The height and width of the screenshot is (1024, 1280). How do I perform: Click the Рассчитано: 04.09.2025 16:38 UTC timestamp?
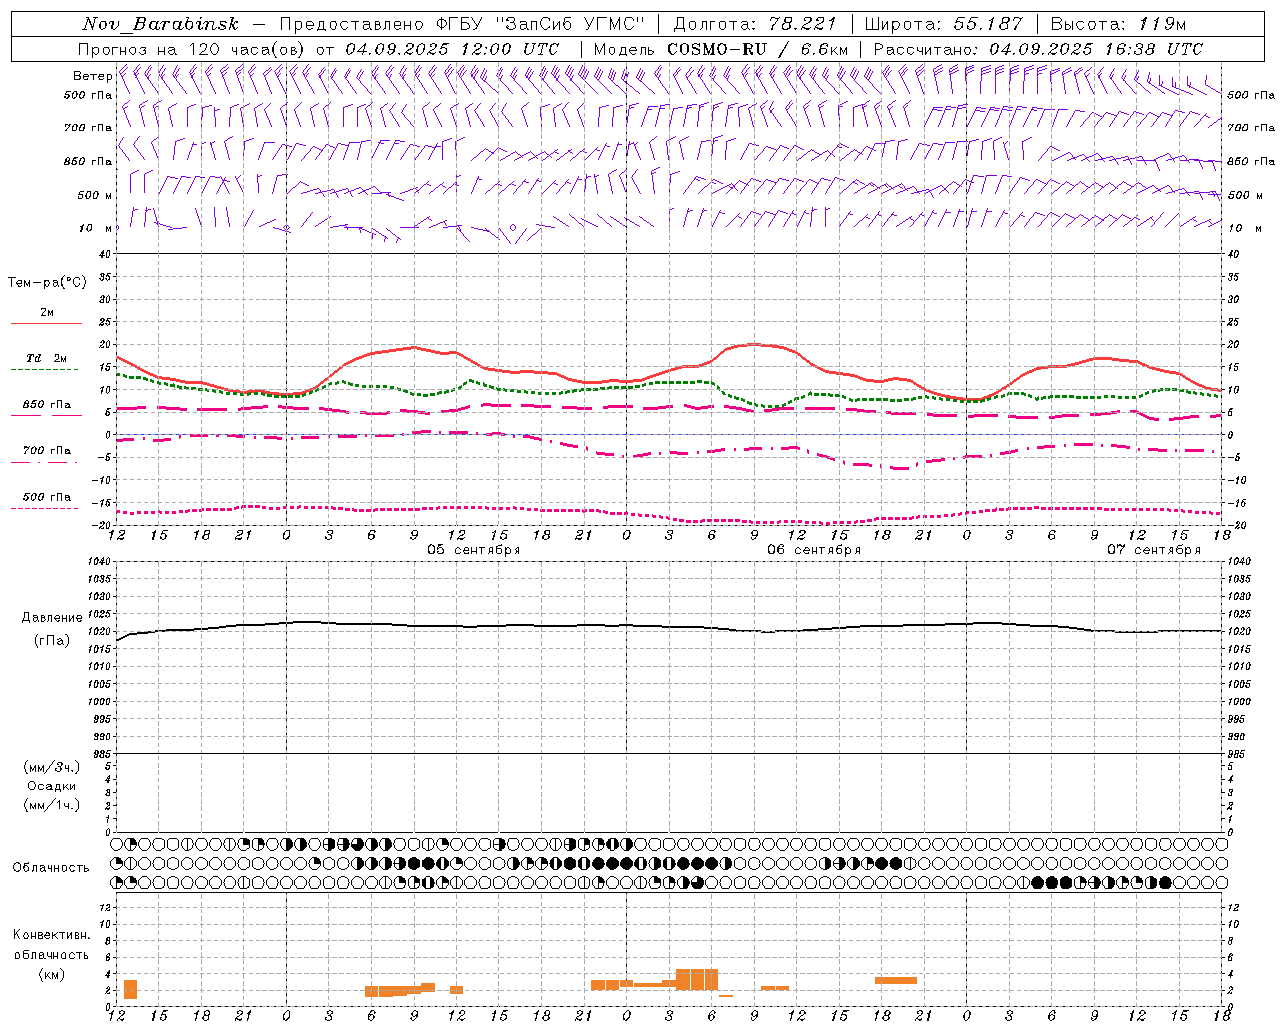[1038, 49]
